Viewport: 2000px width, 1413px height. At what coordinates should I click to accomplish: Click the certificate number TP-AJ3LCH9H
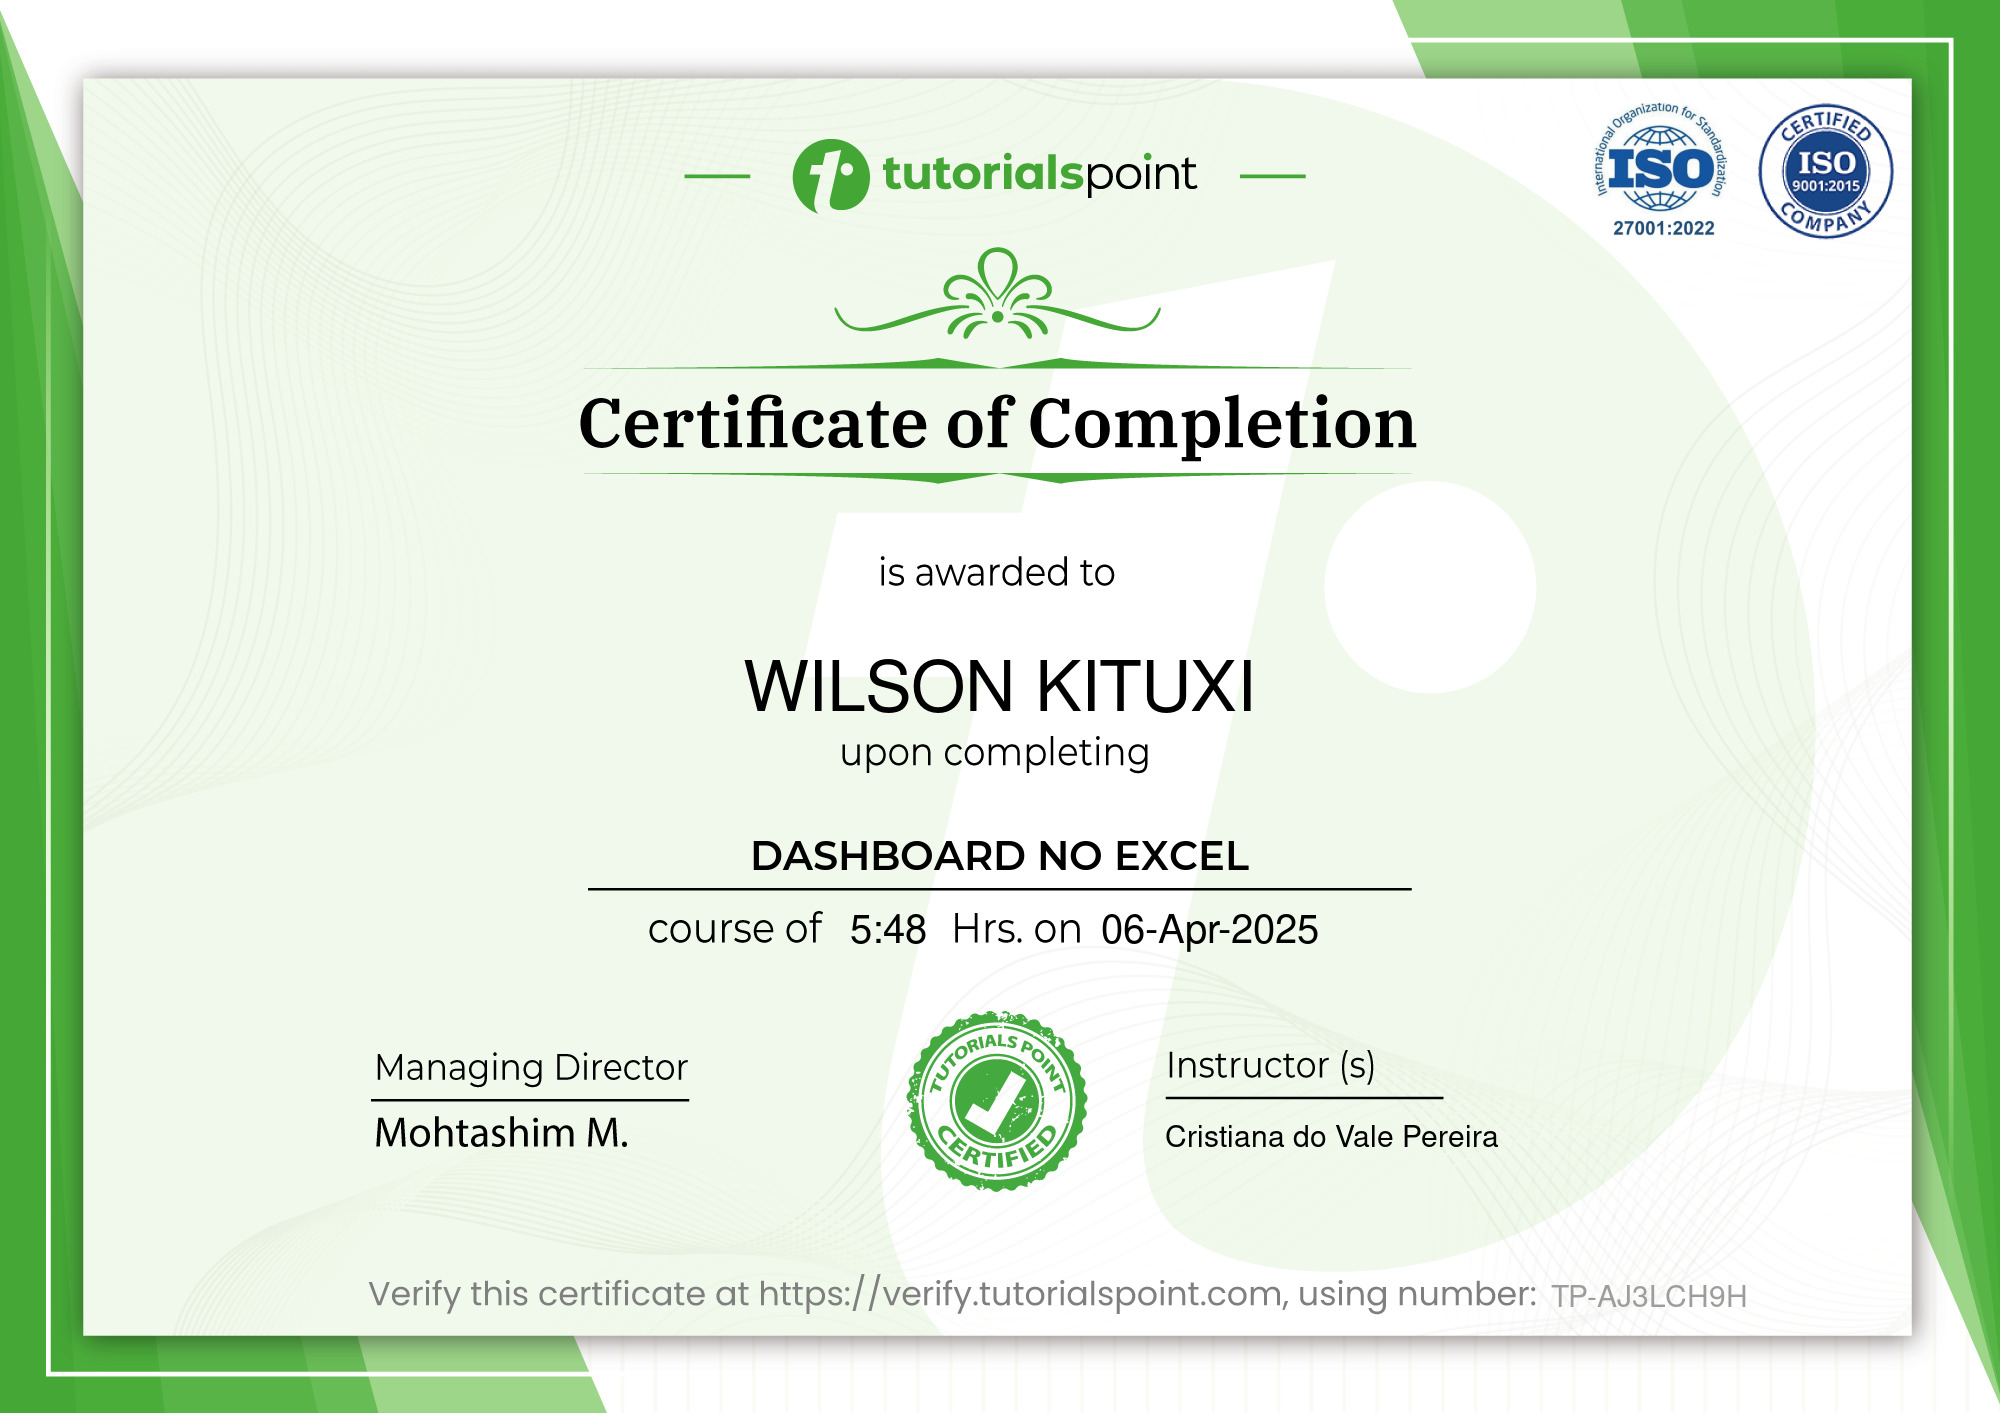(x=1648, y=1297)
